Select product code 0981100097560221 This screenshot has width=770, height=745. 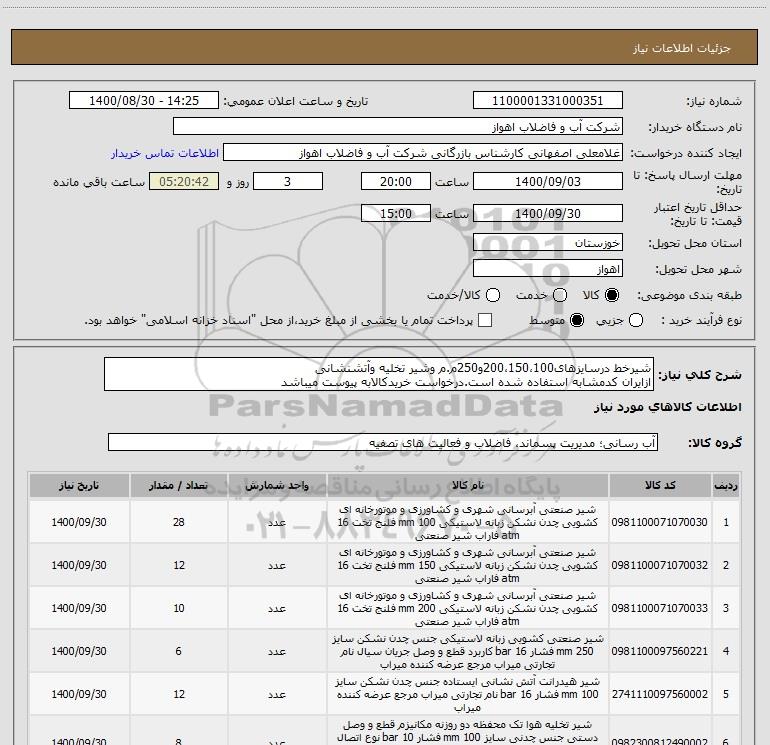660,651
